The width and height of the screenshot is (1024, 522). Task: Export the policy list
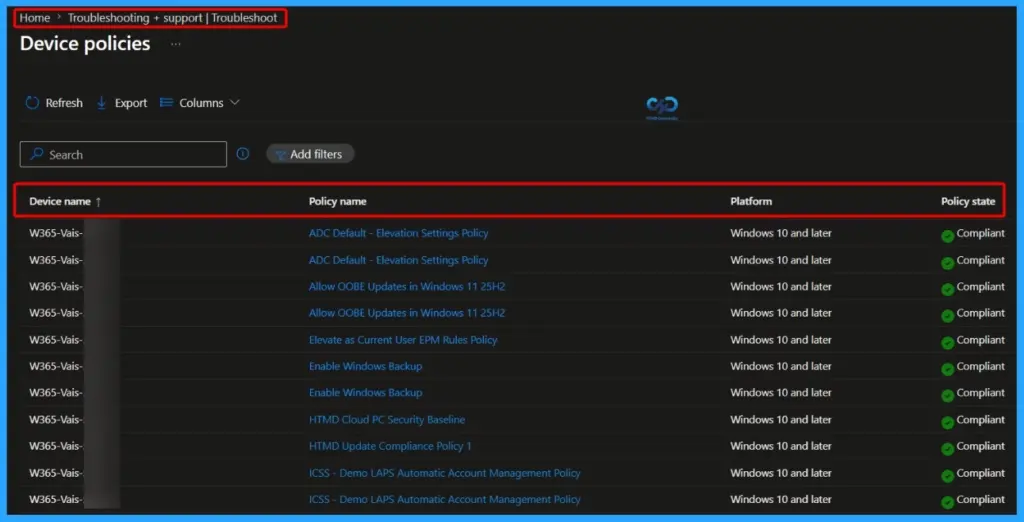(121, 103)
